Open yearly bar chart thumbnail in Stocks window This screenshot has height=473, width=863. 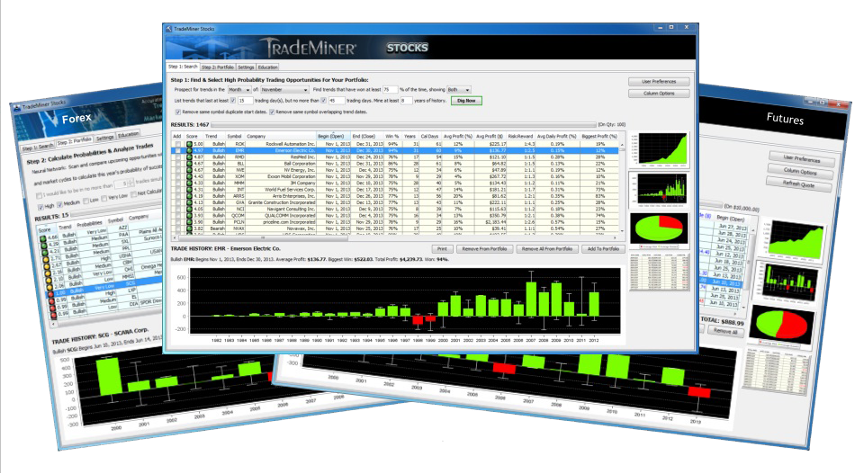659,190
